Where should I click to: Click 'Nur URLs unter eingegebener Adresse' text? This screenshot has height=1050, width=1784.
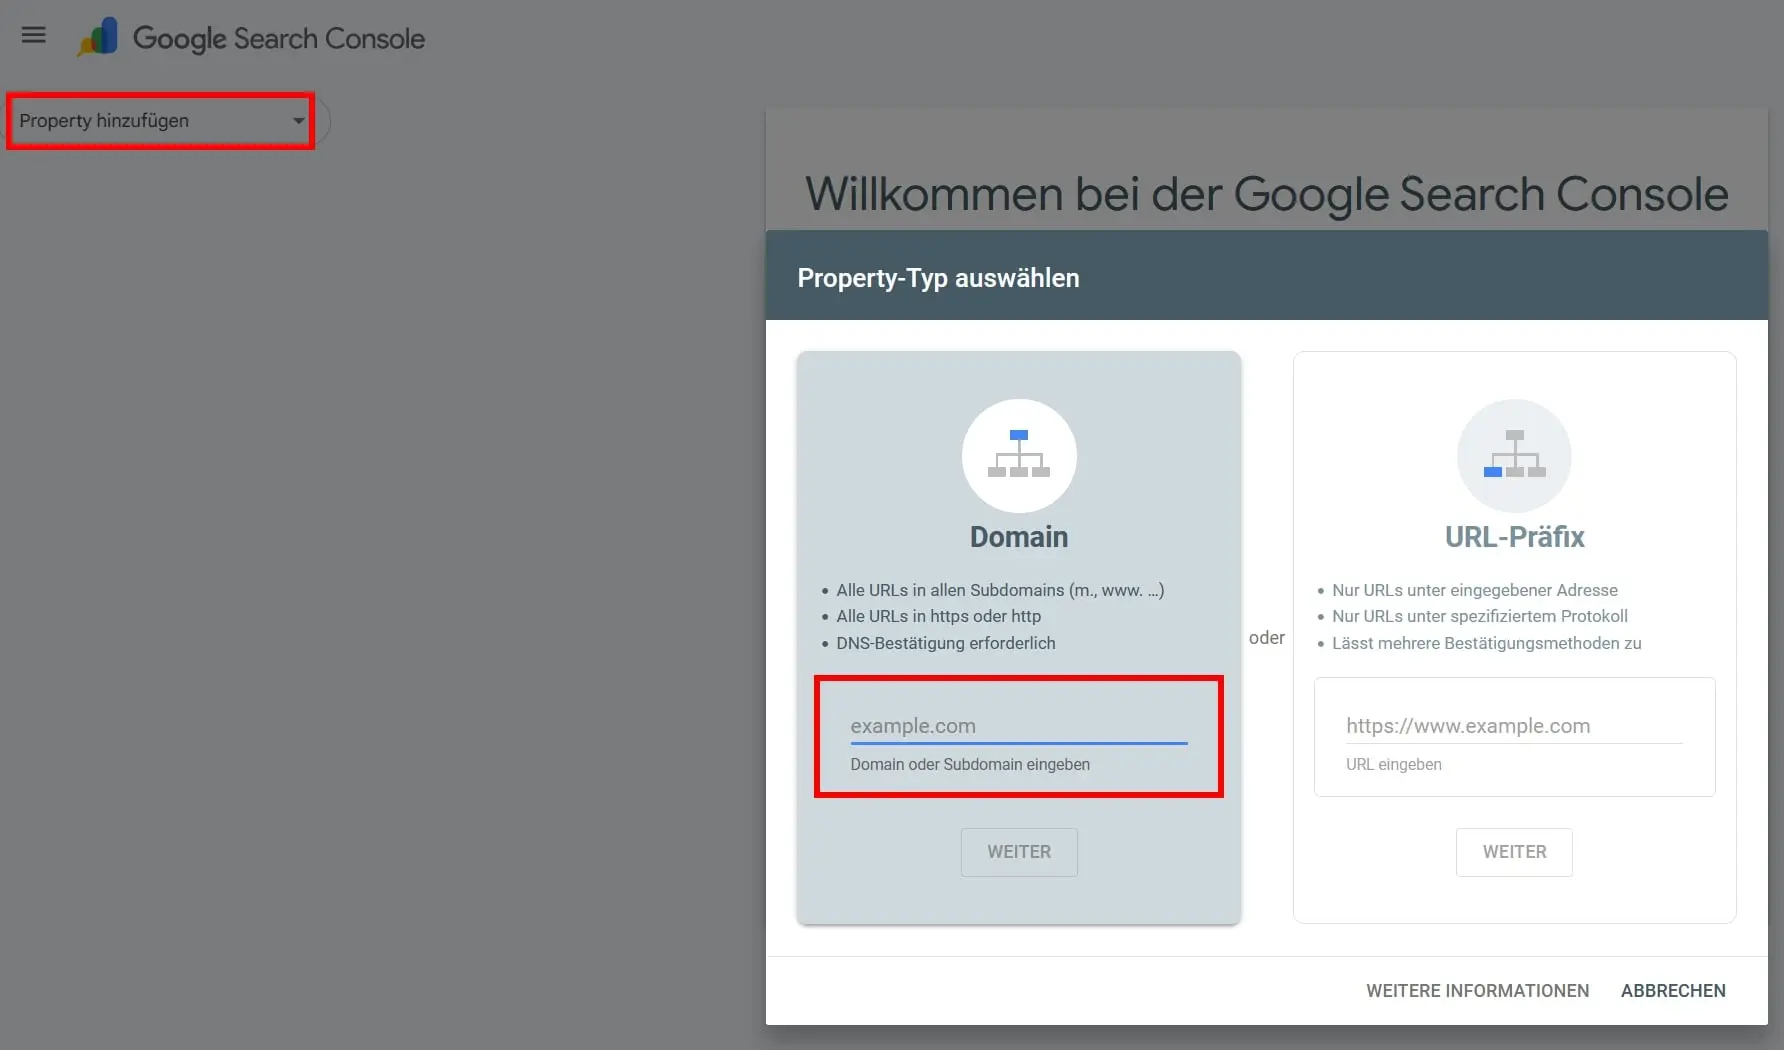(1474, 590)
